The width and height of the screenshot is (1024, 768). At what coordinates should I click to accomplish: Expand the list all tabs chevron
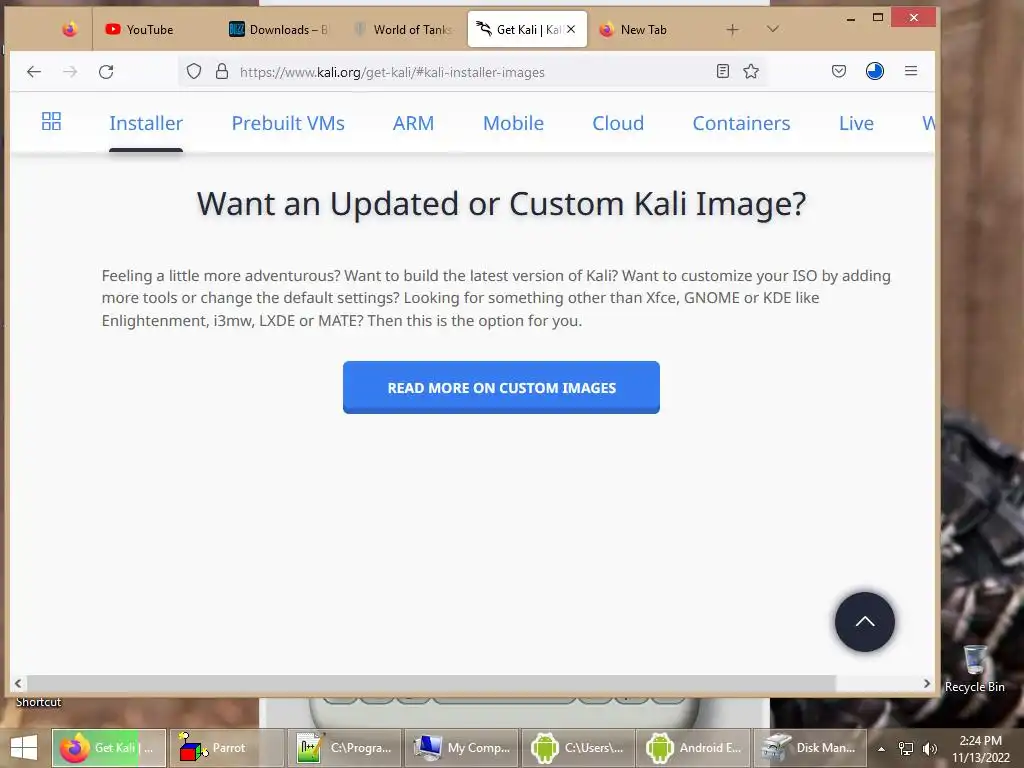(x=773, y=29)
